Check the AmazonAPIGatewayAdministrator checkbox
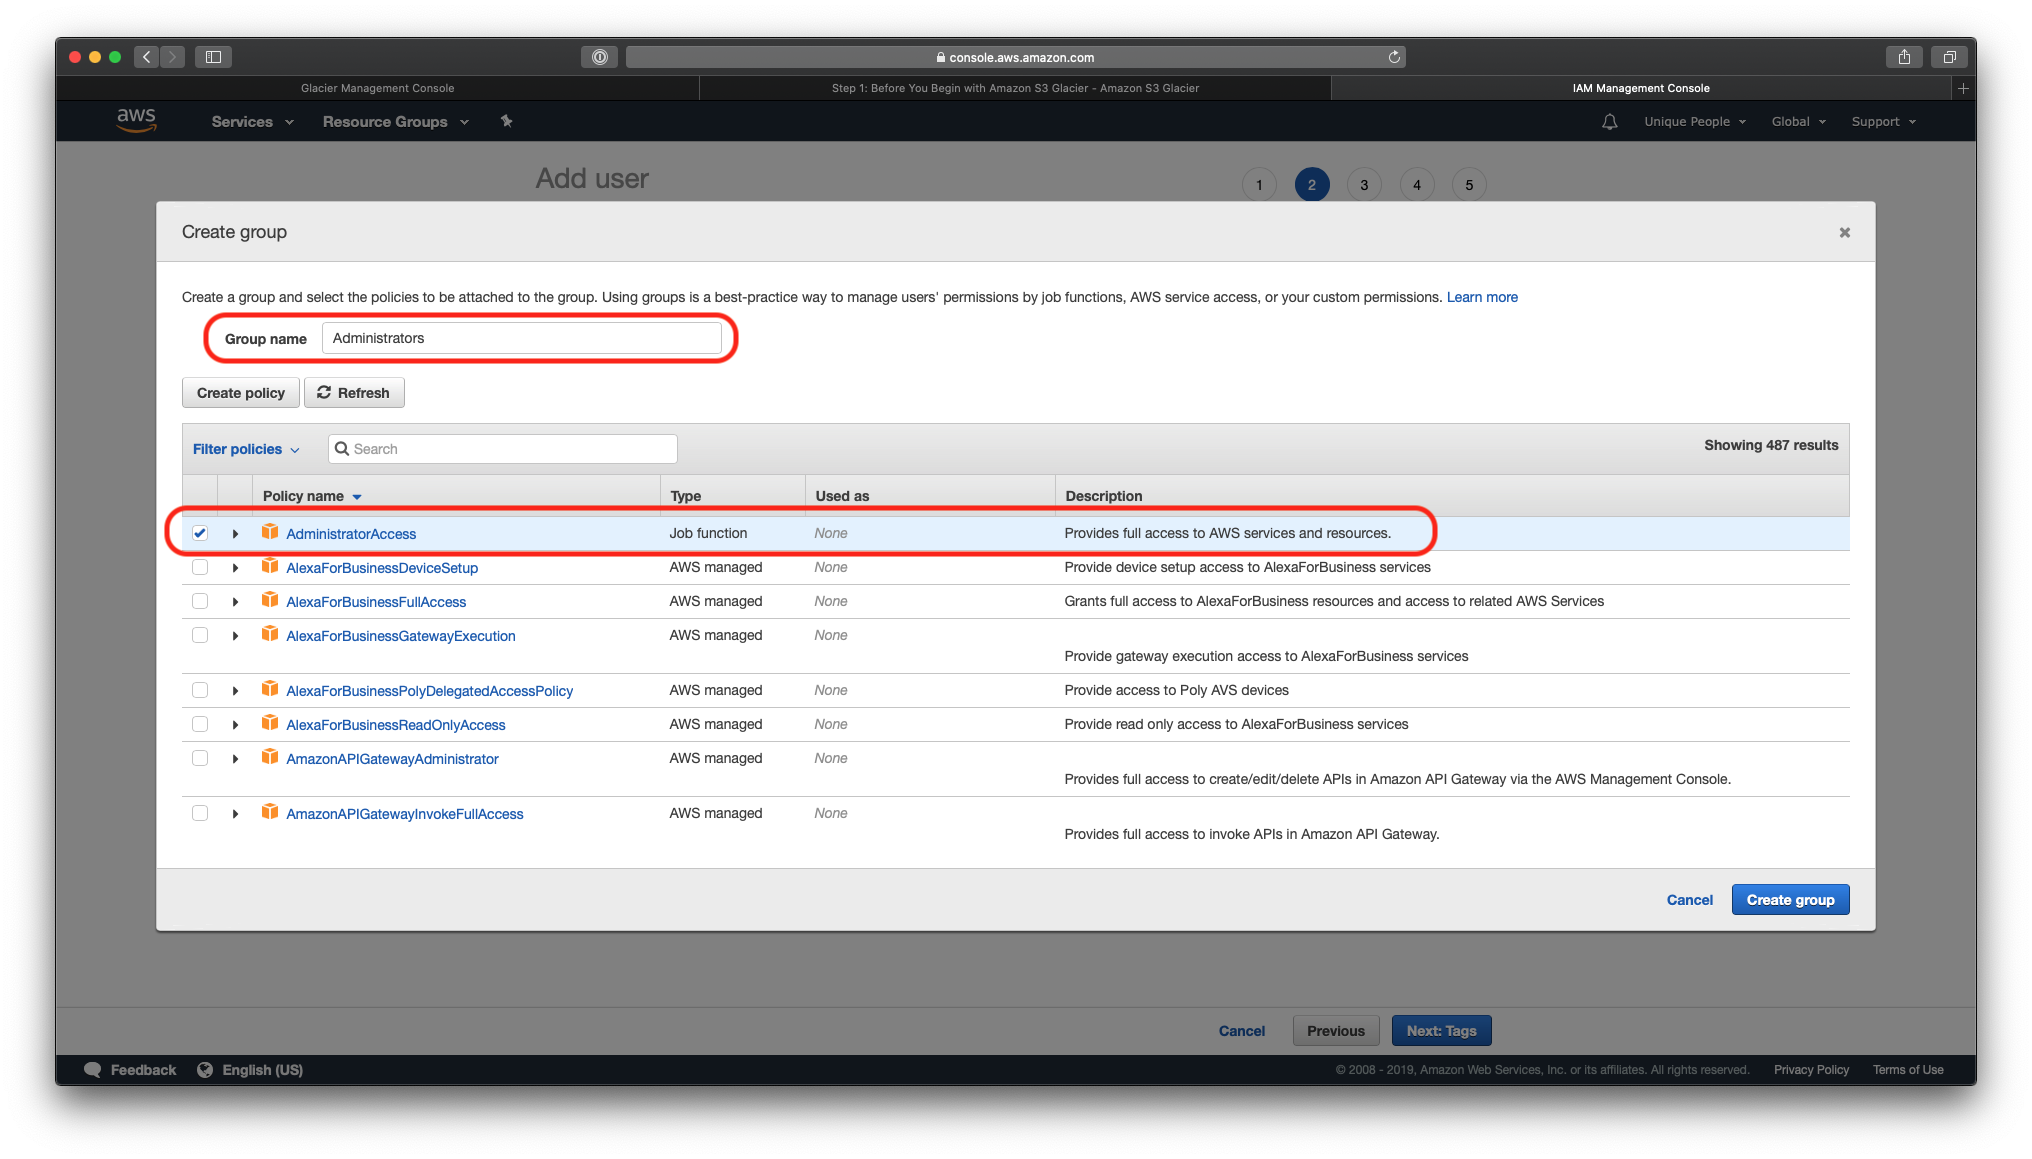Viewport: 2032px width, 1159px height. (x=200, y=758)
